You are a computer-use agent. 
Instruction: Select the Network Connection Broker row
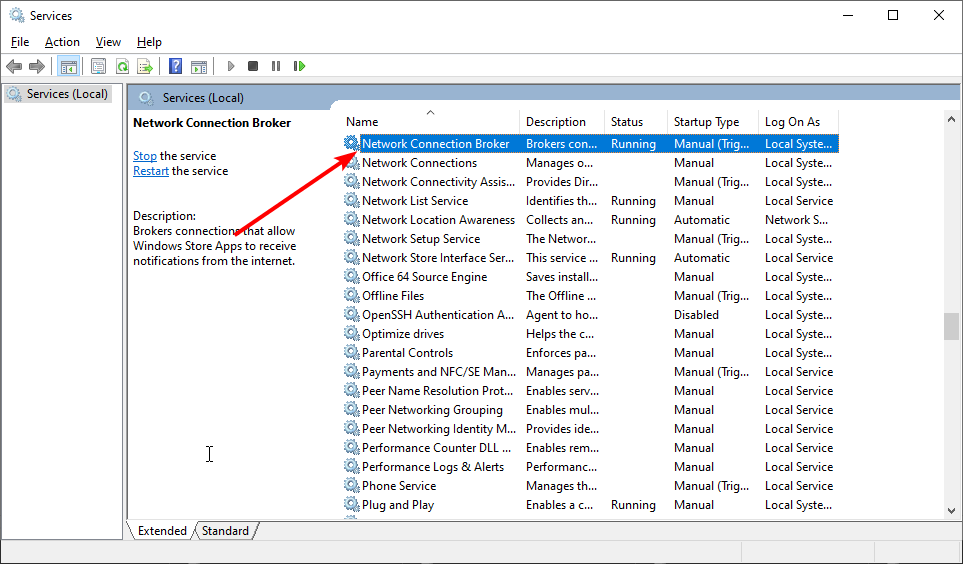pos(591,143)
